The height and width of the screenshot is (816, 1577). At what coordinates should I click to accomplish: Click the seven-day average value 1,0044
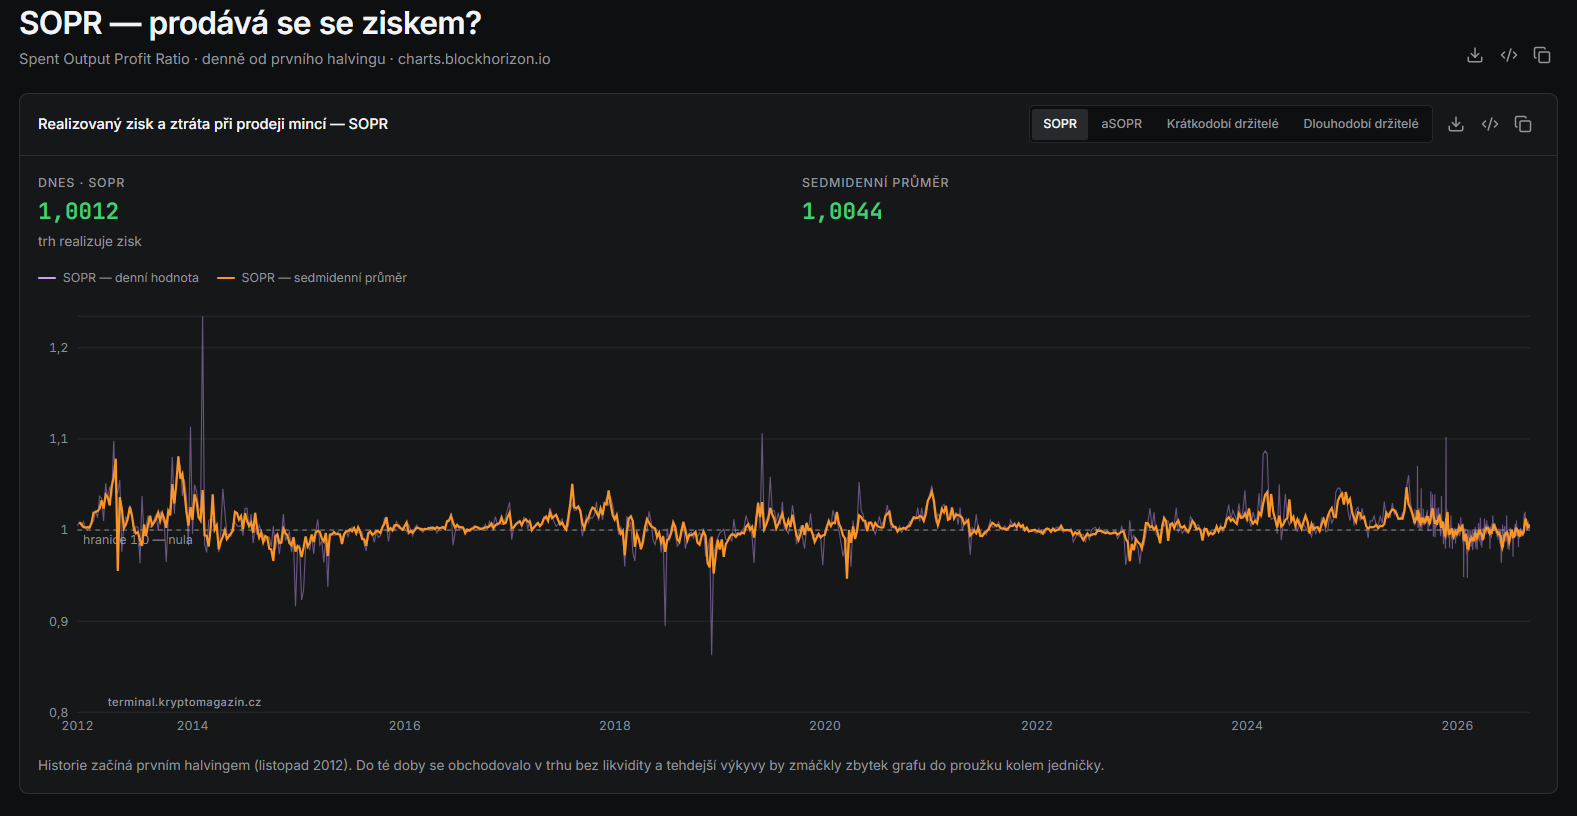pos(842,211)
